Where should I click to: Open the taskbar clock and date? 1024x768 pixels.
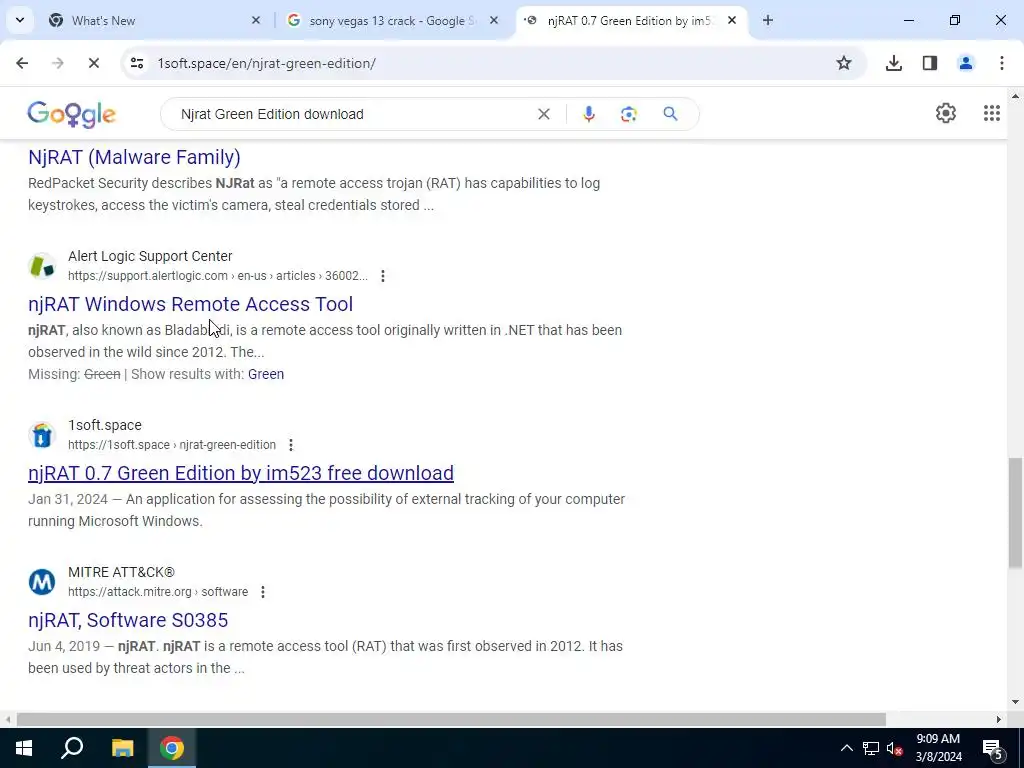click(938, 748)
